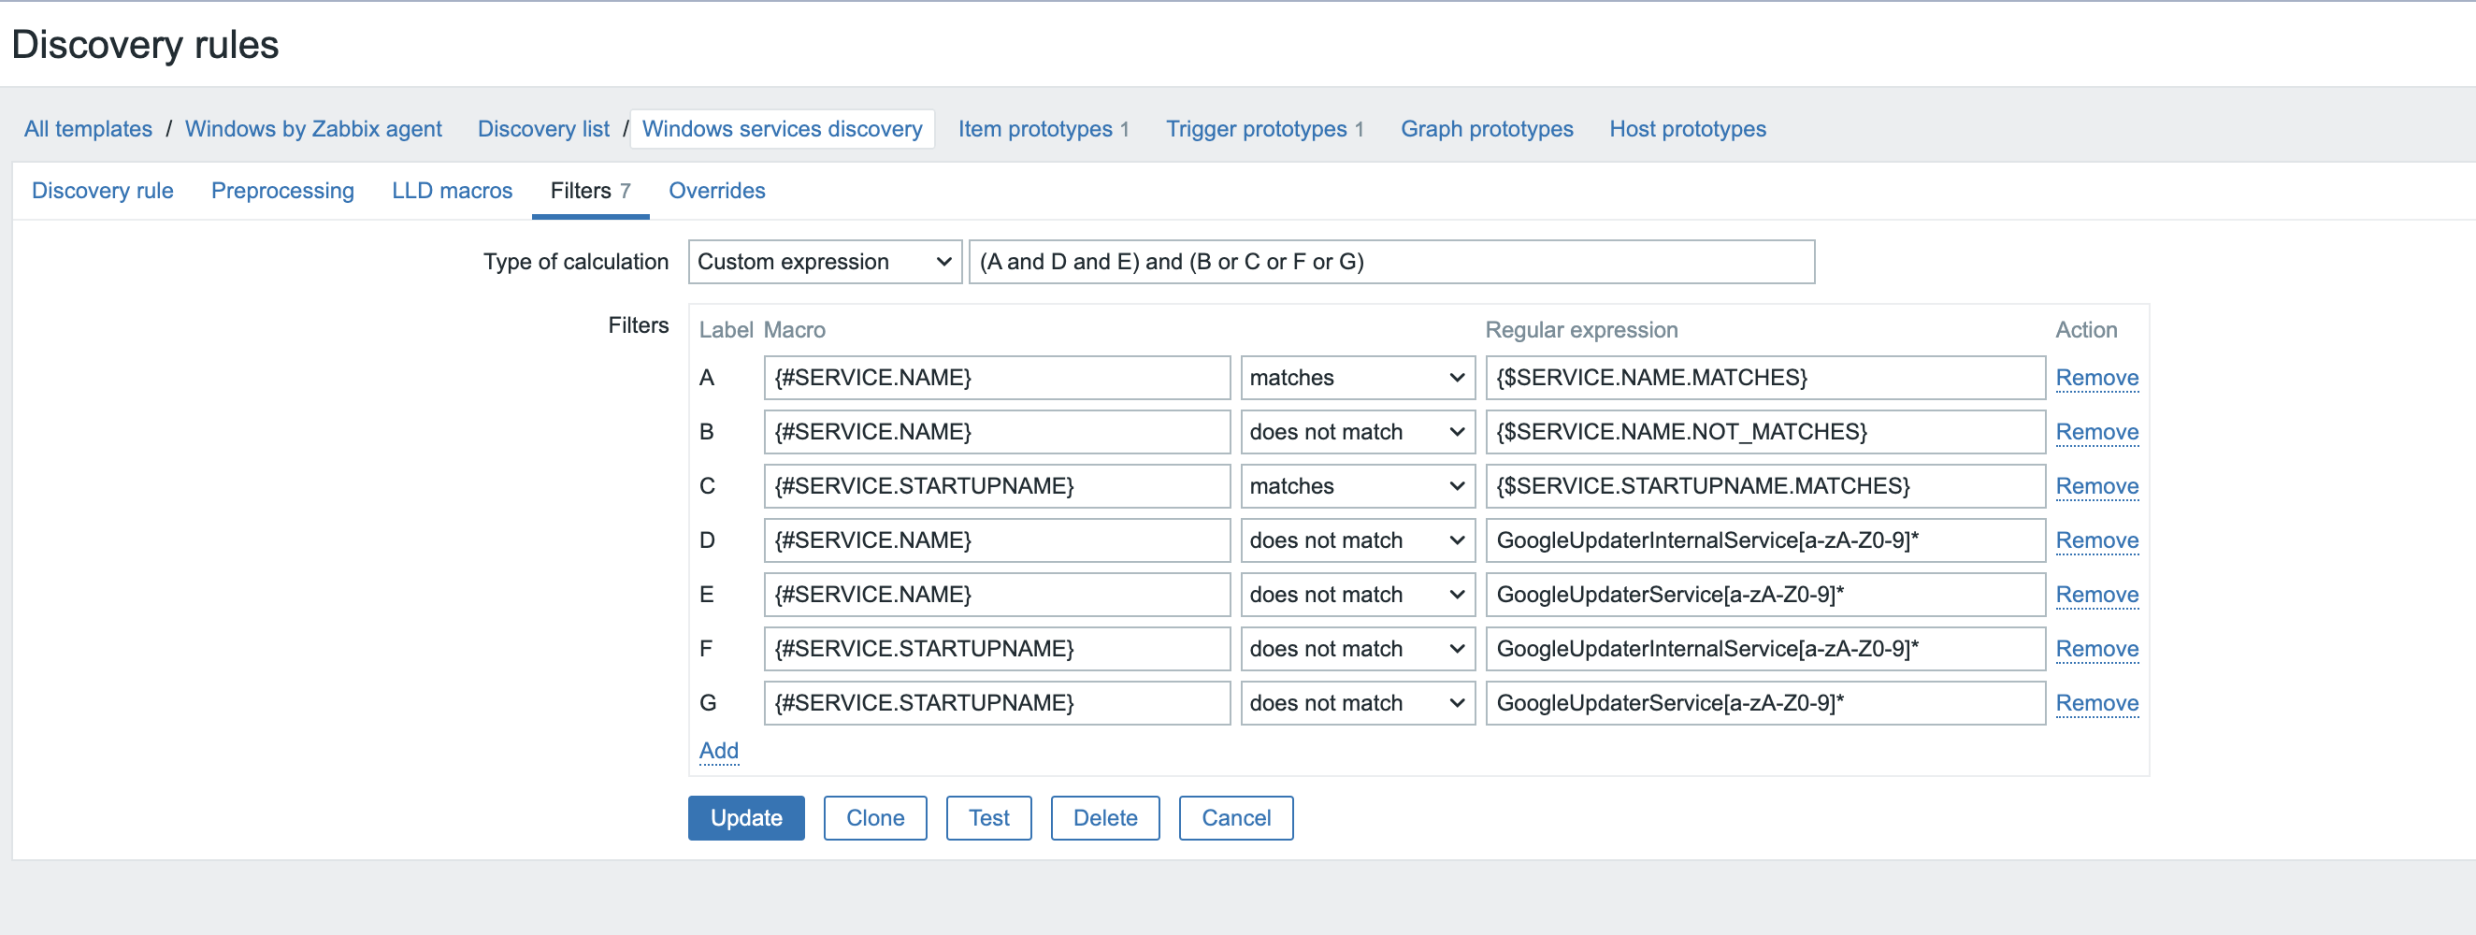2476x935 pixels.
Task: Cancel editing the discovery rule
Action: [1235, 818]
